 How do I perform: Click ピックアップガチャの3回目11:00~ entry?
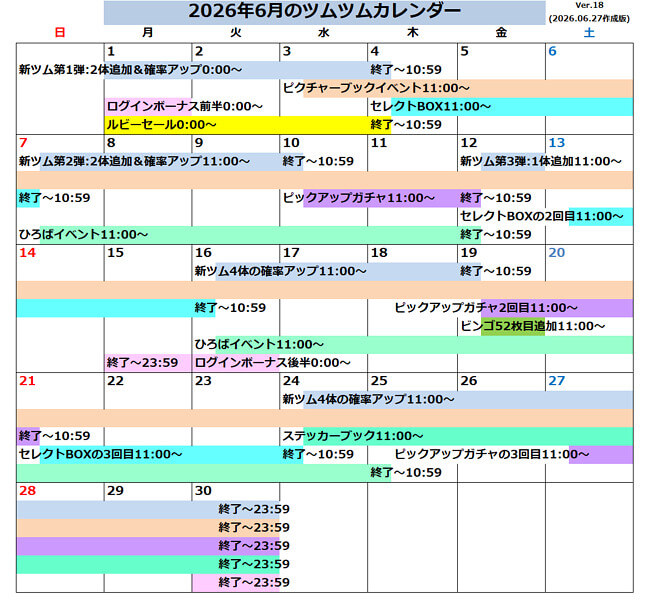point(492,454)
